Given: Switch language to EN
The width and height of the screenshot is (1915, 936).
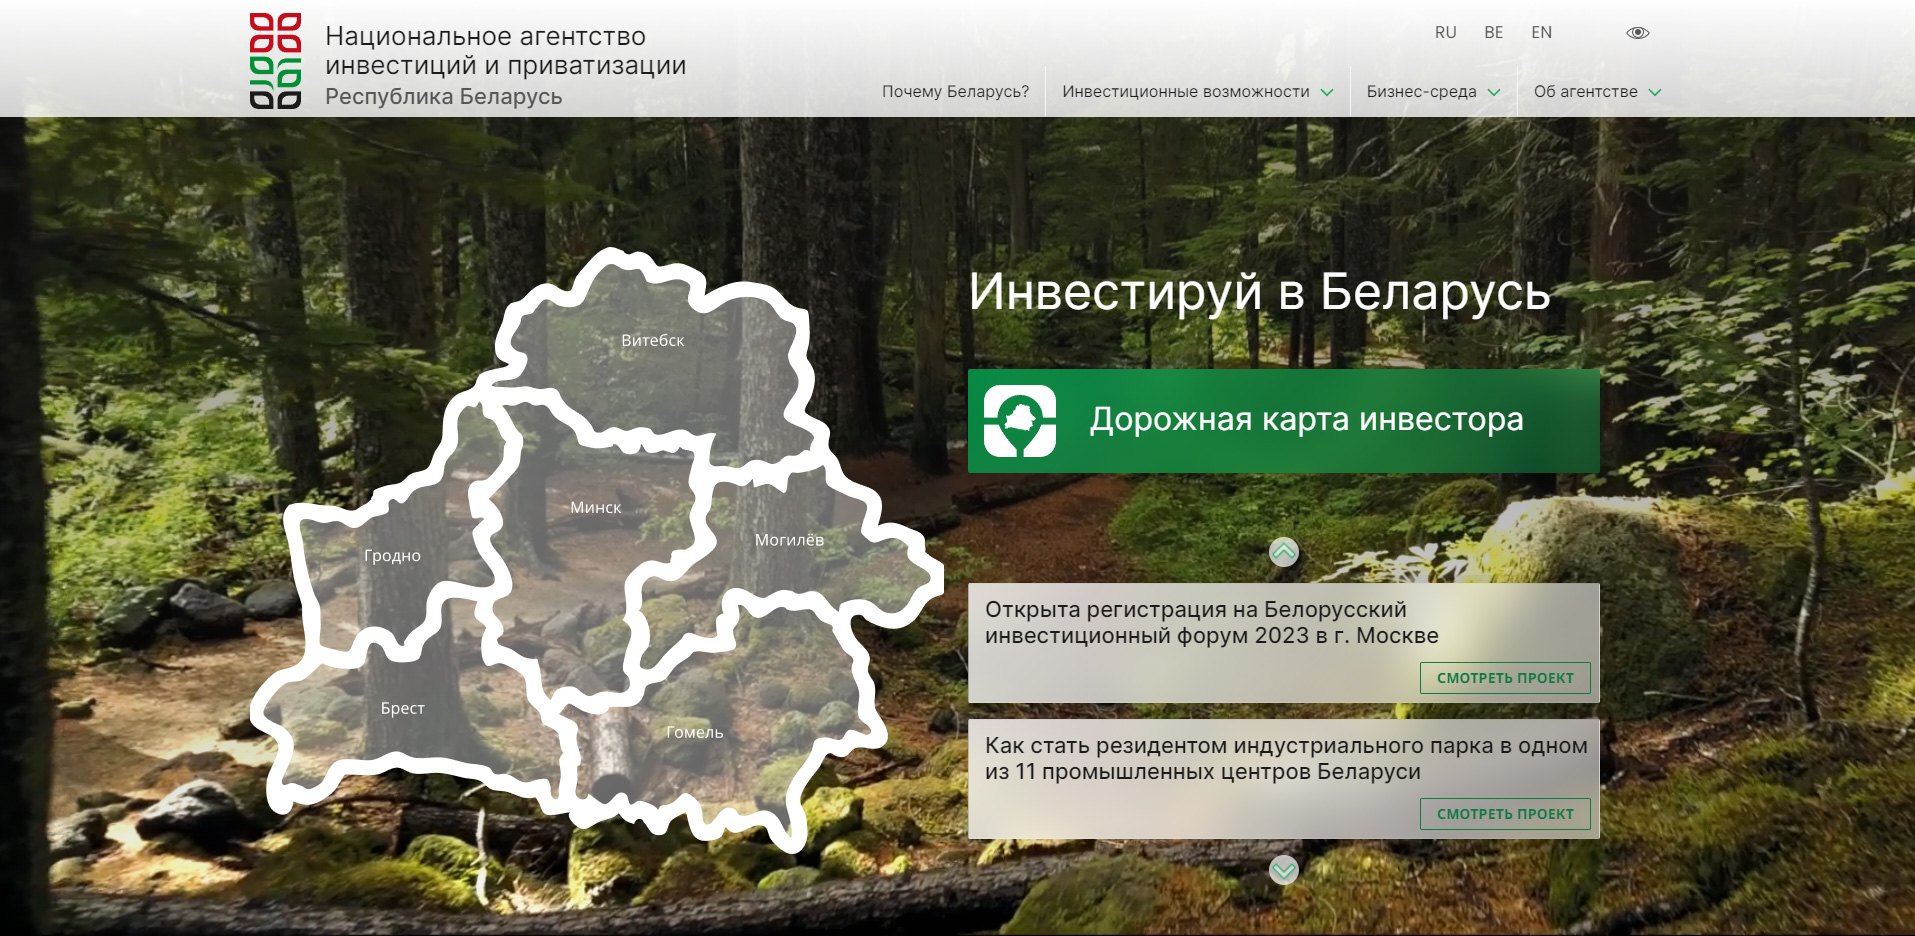Looking at the screenshot, I should [1541, 33].
